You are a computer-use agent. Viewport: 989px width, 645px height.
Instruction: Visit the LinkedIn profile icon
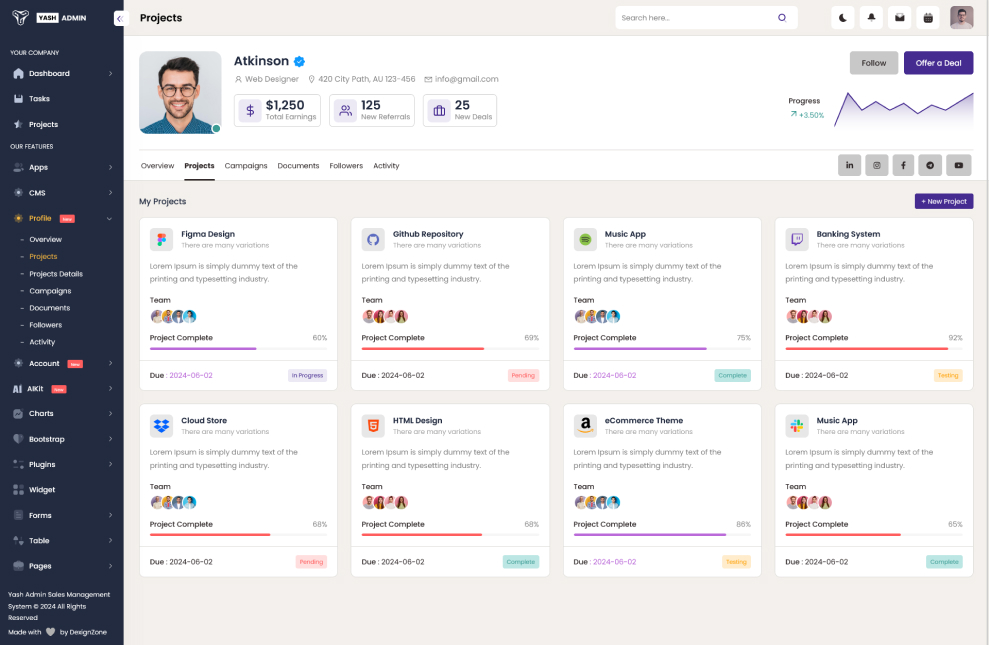(850, 165)
